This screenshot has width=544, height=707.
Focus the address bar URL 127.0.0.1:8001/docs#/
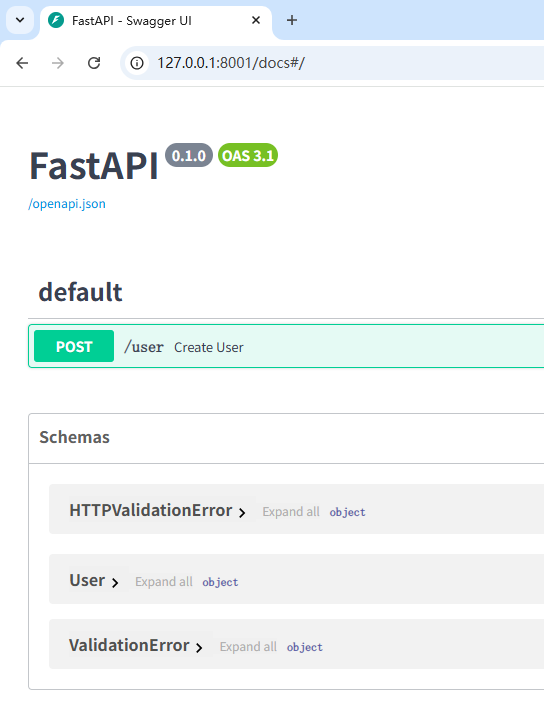[231, 63]
